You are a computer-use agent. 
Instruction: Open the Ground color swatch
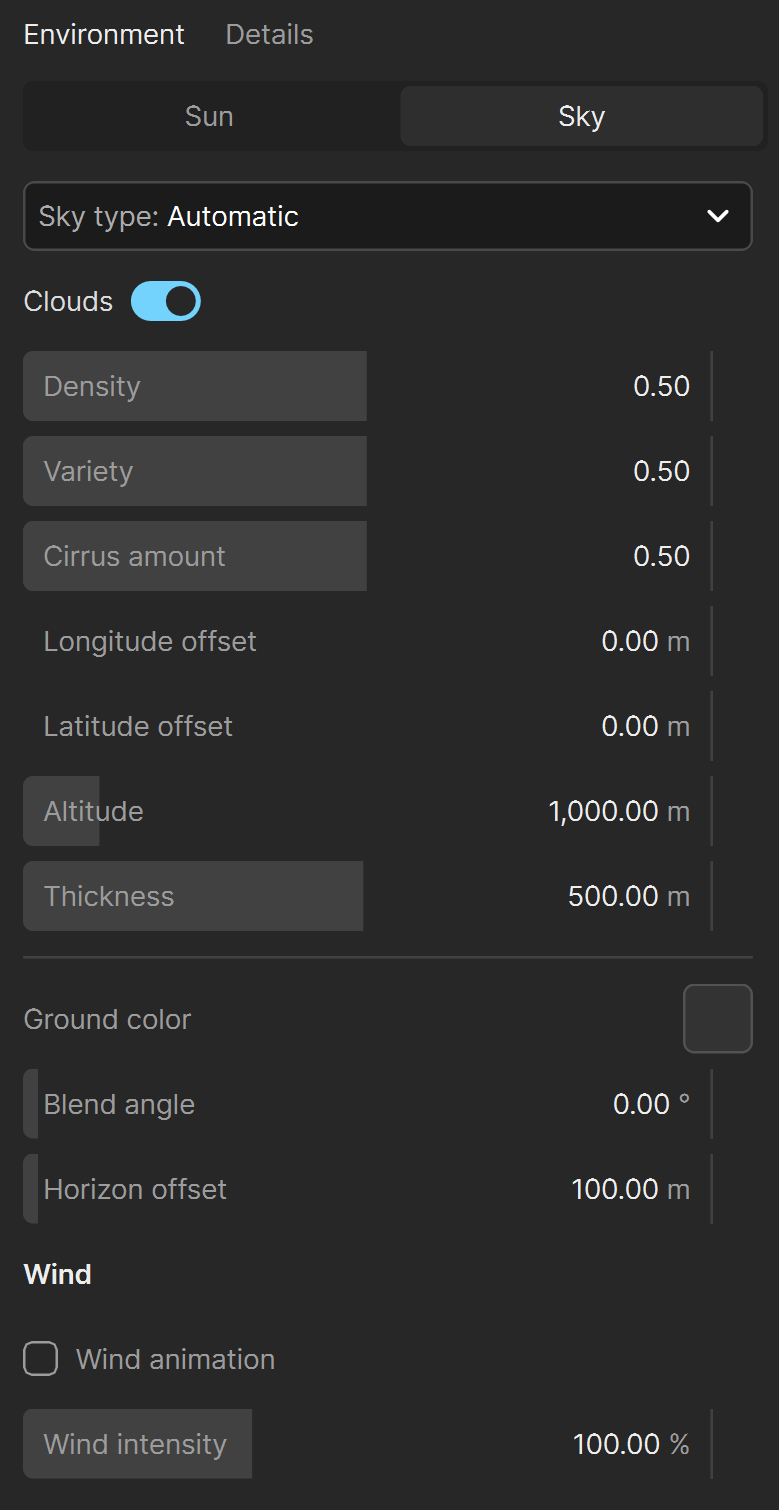click(x=718, y=1019)
